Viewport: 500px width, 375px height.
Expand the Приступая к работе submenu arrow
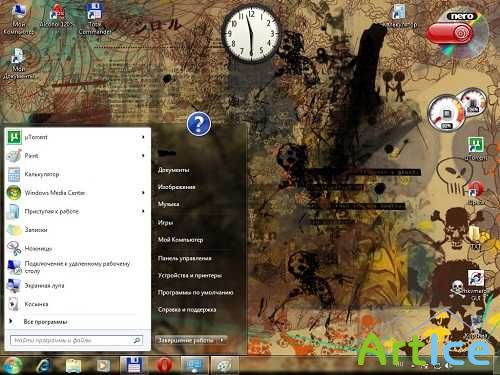pos(143,211)
